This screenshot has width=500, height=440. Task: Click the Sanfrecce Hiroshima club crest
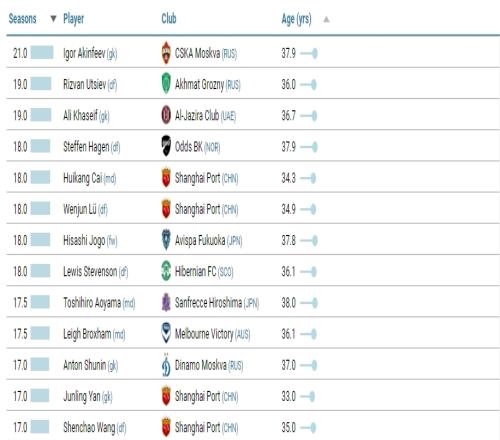tap(166, 302)
